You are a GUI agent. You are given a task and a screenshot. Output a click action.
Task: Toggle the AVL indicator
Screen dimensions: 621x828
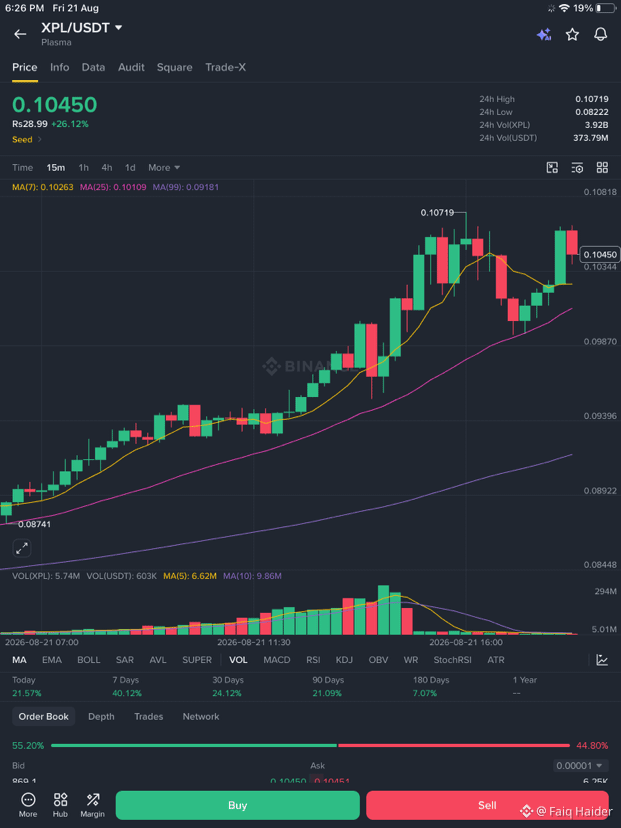[x=158, y=660]
